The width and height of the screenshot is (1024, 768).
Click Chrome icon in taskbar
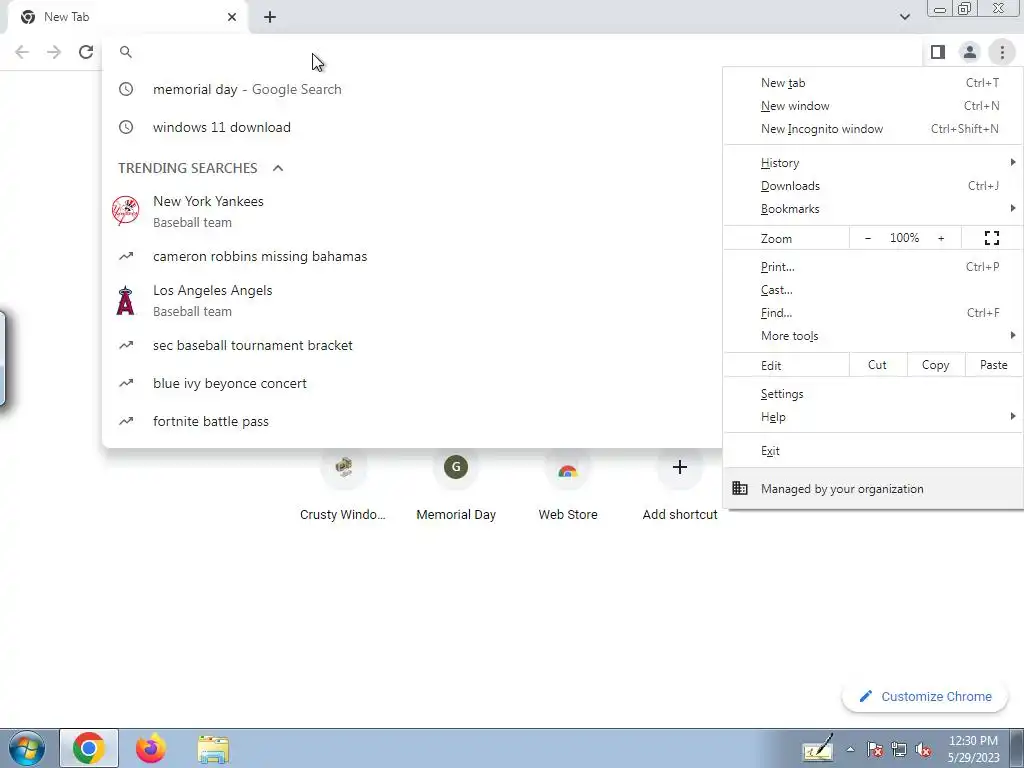89,748
